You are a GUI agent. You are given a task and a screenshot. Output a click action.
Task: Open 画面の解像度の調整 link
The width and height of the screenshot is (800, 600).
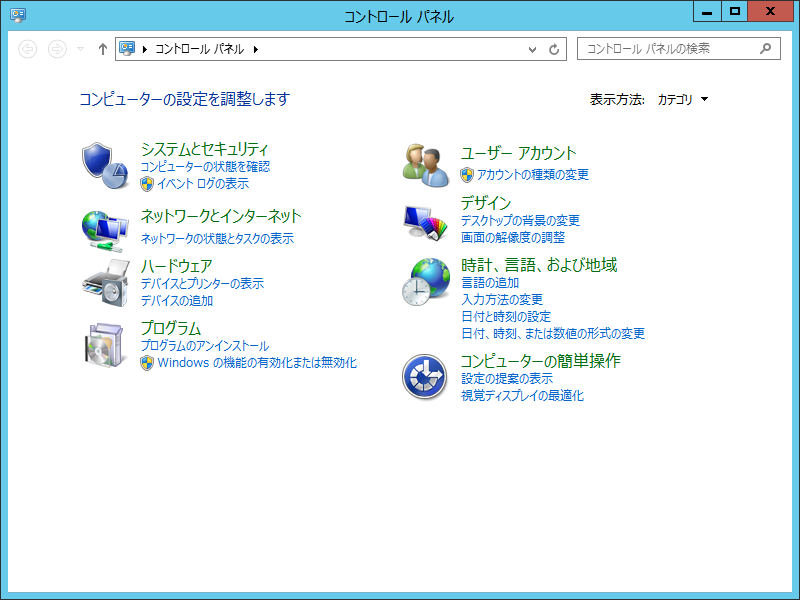[513, 237]
